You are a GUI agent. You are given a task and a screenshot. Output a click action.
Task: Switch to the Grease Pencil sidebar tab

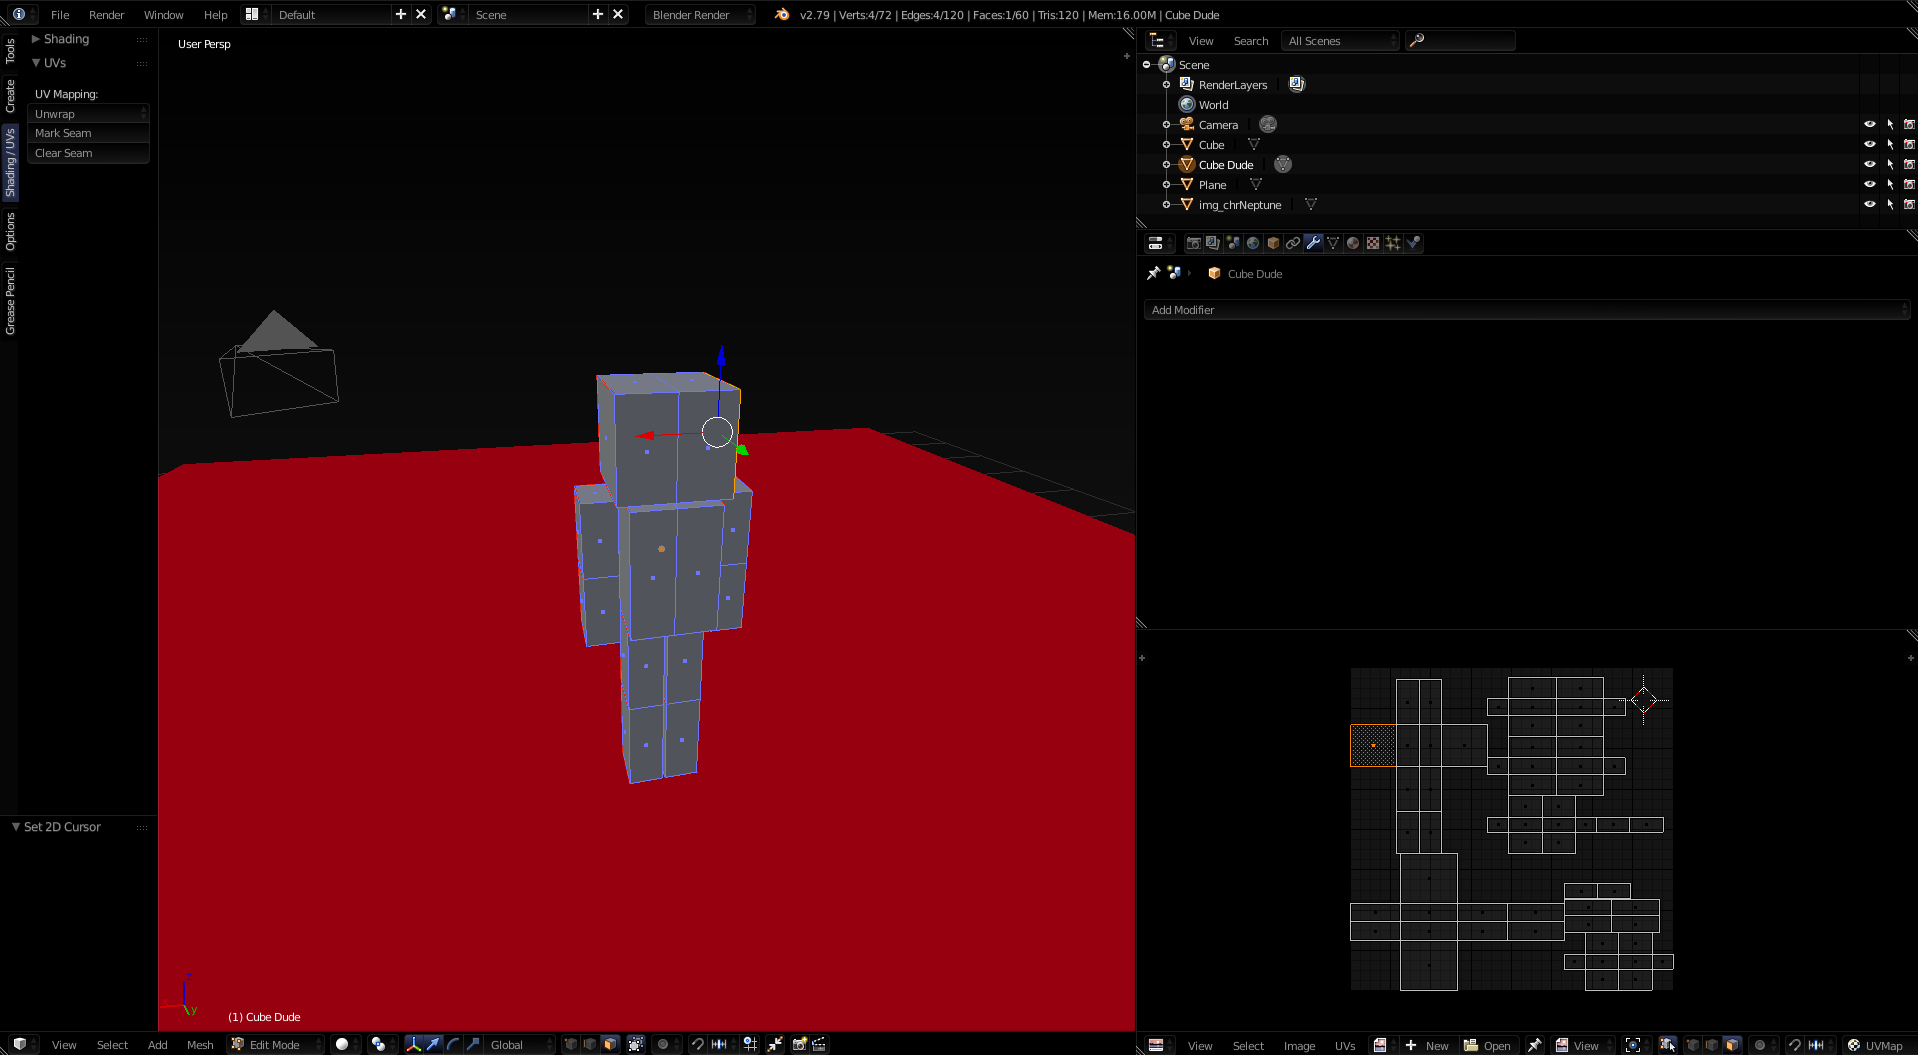pos(10,301)
